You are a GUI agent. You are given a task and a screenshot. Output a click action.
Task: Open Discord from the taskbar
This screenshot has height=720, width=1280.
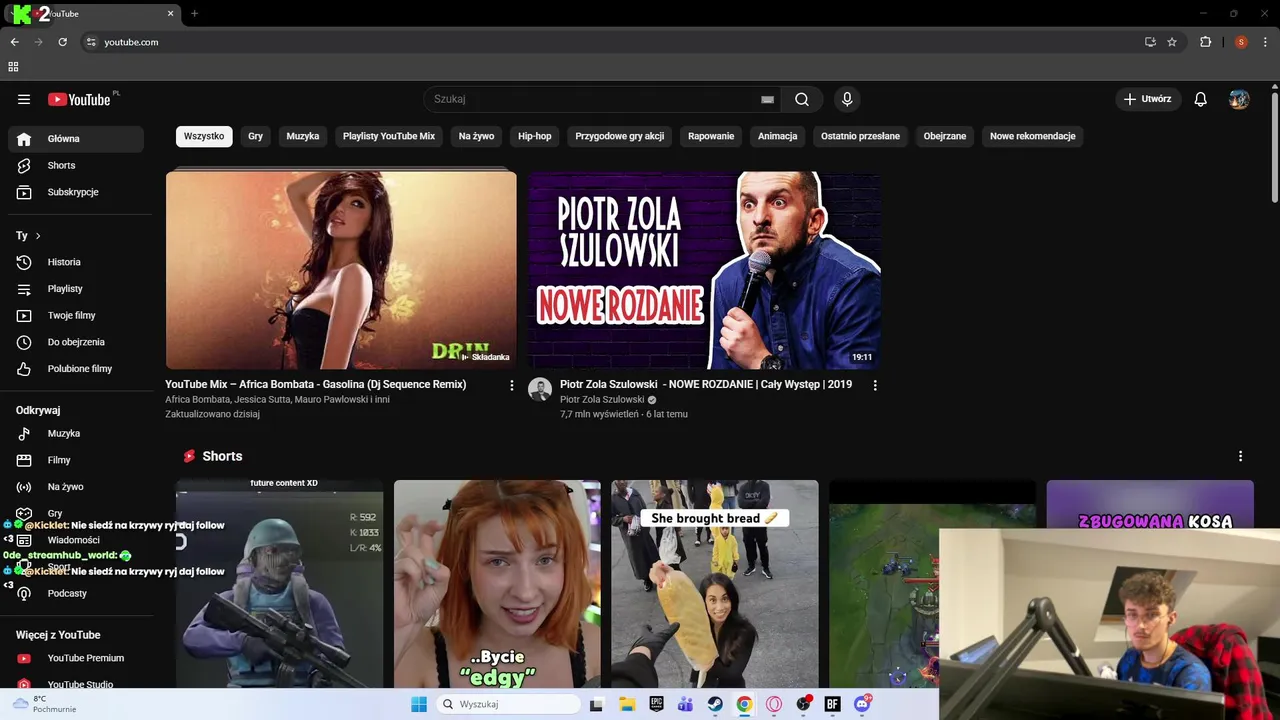click(x=862, y=704)
